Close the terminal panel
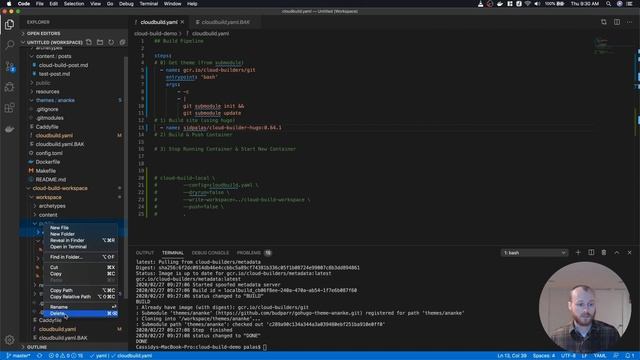The image size is (640, 360). (x=629, y=253)
